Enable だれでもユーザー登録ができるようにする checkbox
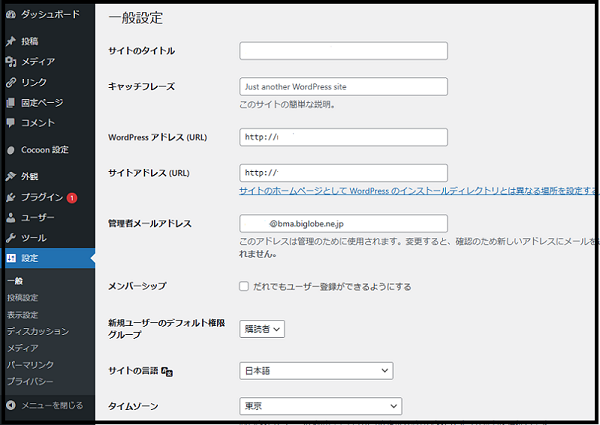The width and height of the screenshot is (600, 425). [x=244, y=286]
